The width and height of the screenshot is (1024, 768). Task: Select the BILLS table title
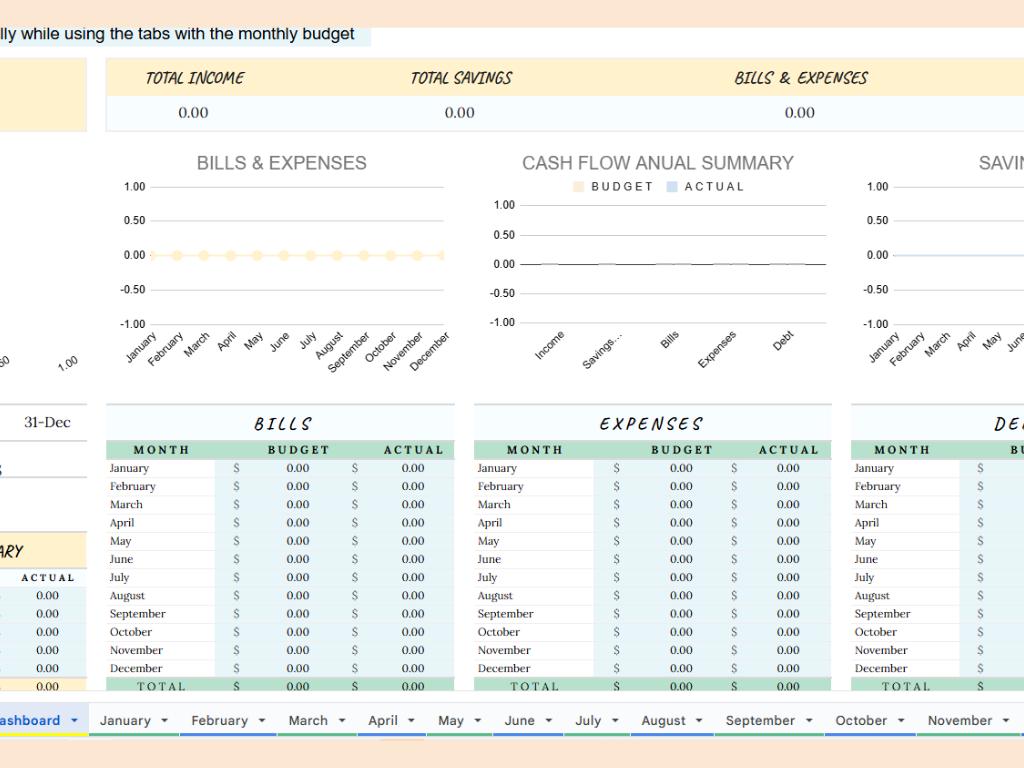[x=282, y=424]
